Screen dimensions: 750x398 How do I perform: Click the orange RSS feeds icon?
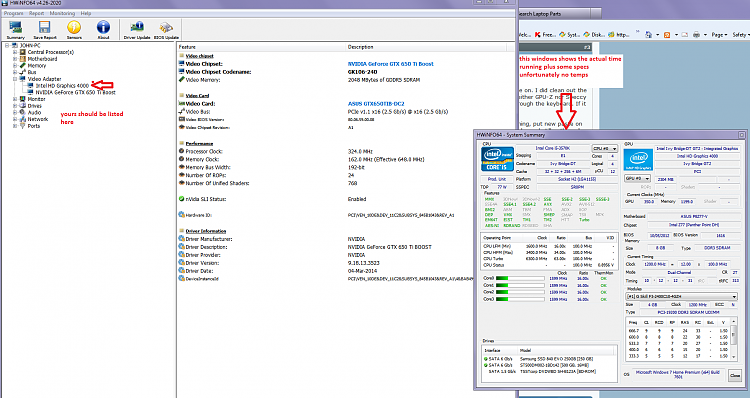pyautogui.click(x=667, y=34)
